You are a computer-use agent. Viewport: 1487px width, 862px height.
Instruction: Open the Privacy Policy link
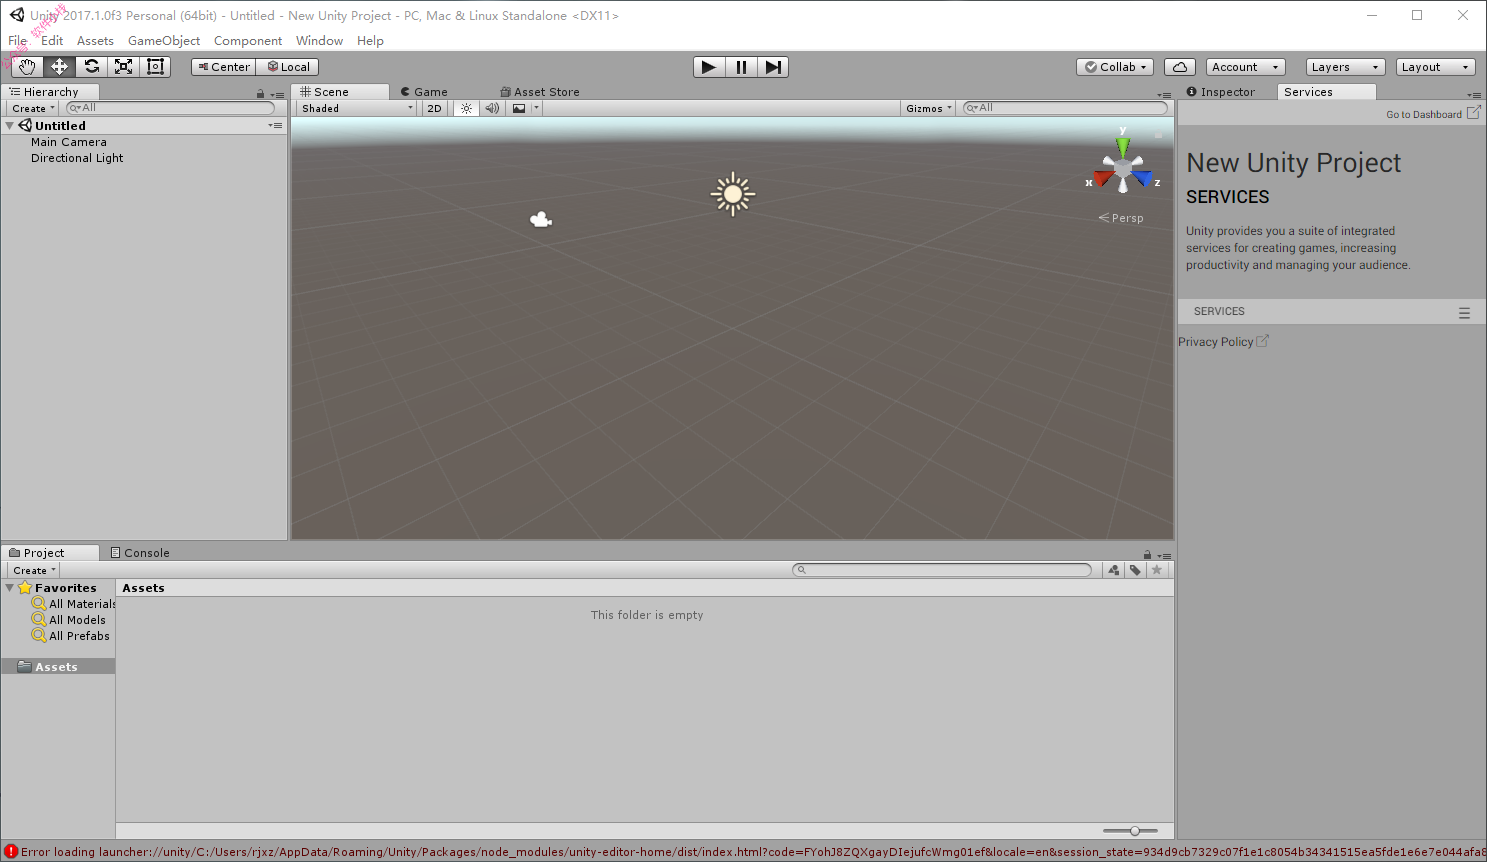coord(1223,342)
